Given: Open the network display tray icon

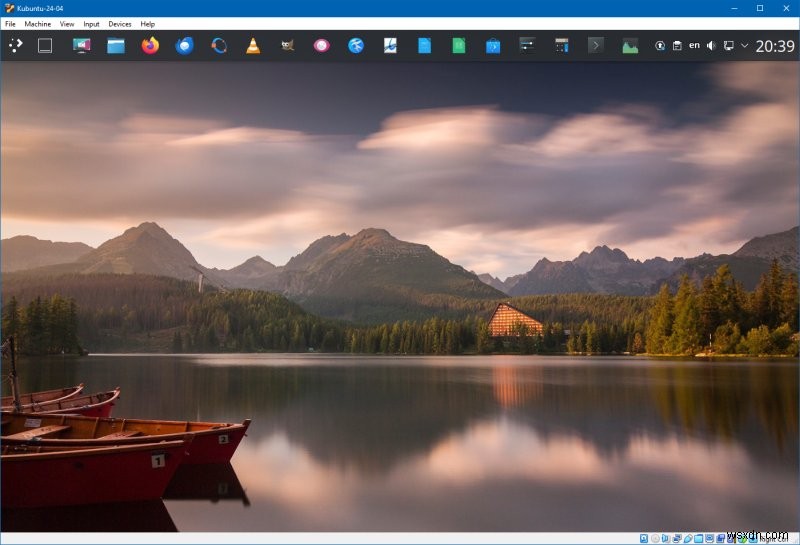Looking at the screenshot, I should [729, 45].
